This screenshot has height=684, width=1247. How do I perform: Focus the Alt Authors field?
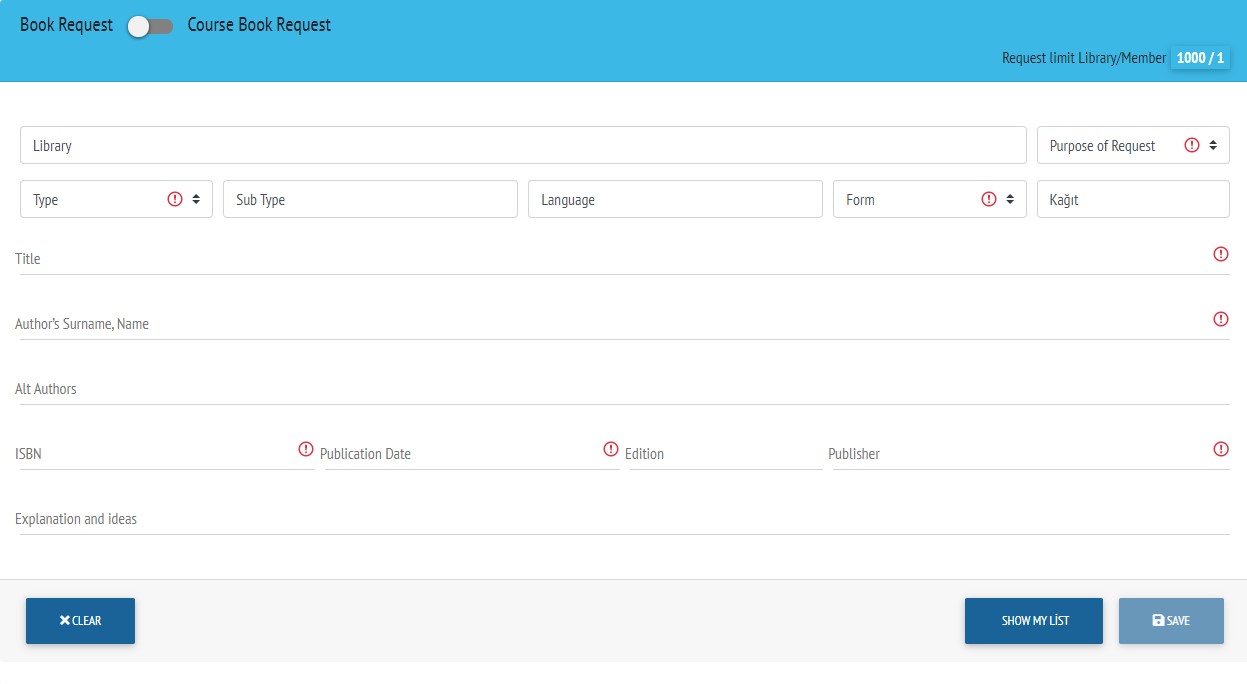[x=625, y=388]
